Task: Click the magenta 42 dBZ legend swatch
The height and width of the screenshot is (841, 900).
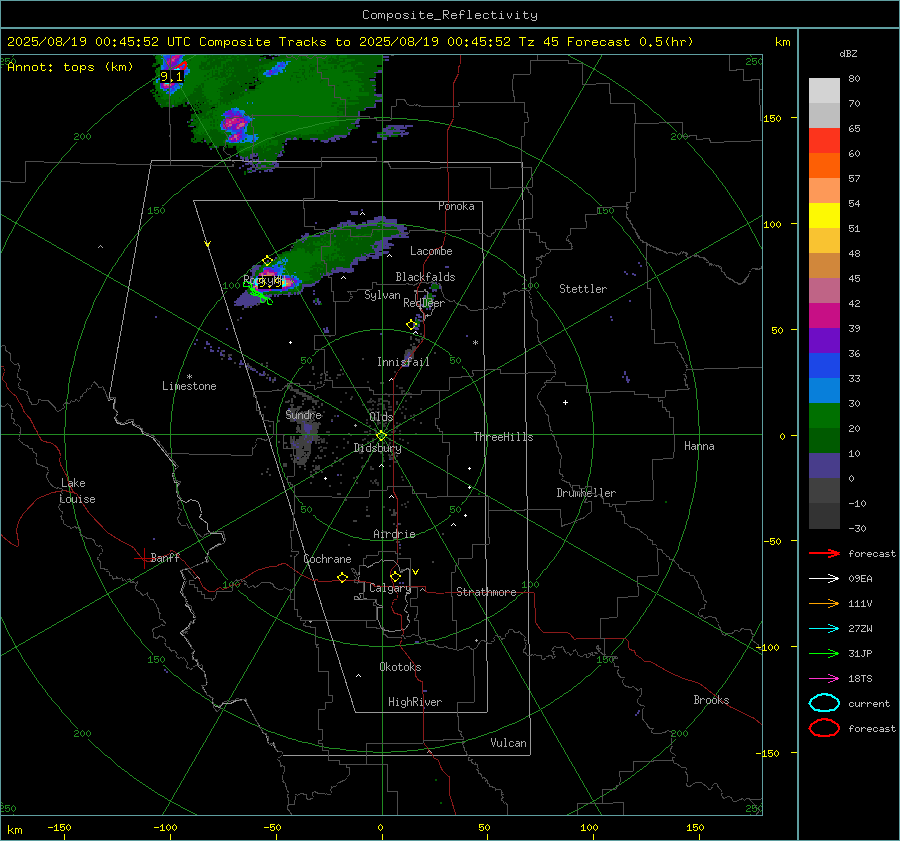Action: click(824, 315)
